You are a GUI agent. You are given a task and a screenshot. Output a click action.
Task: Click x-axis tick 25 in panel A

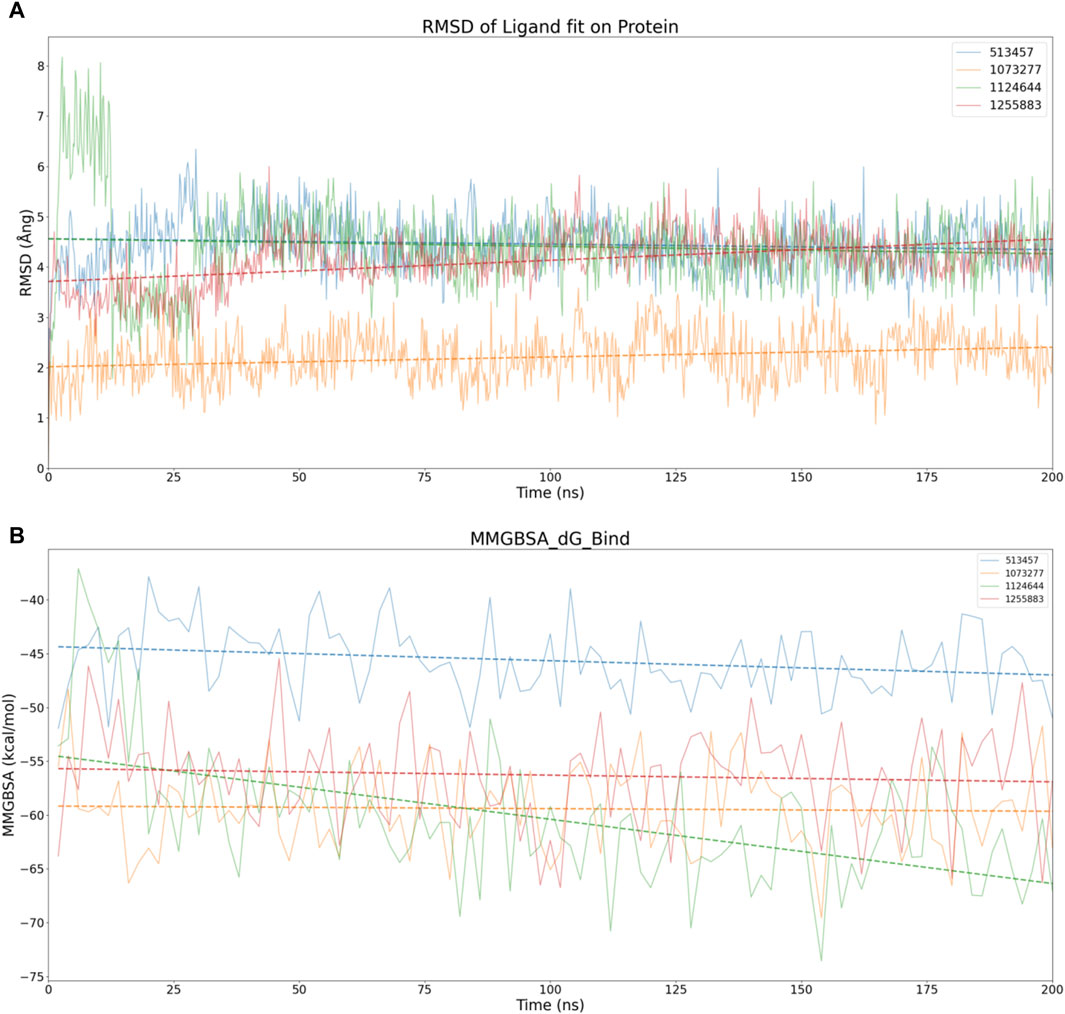click(174, 477)
